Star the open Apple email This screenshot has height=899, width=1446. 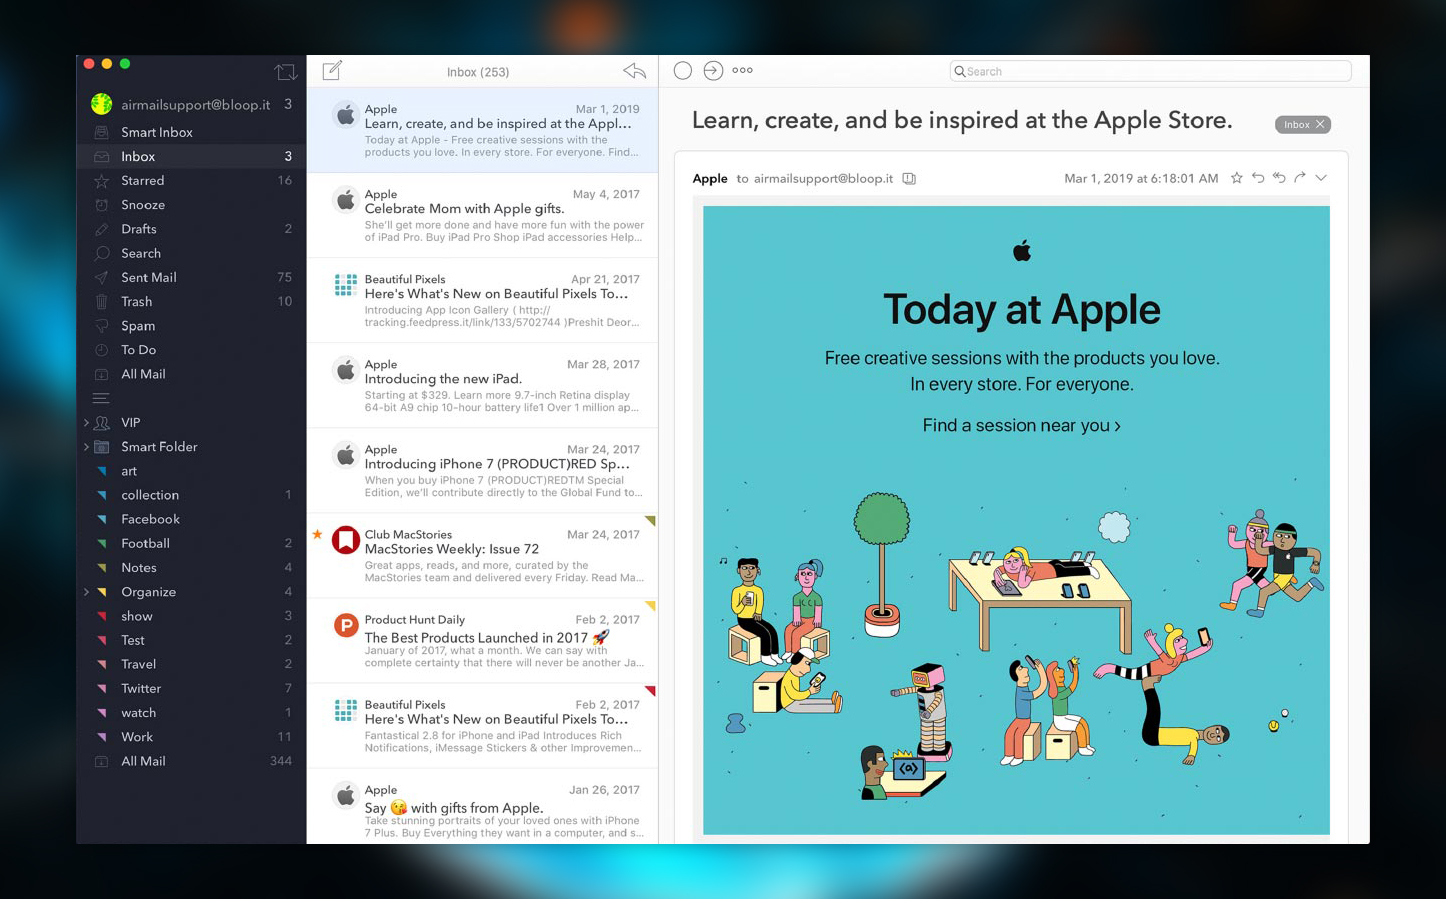[x=1236, y=178]
